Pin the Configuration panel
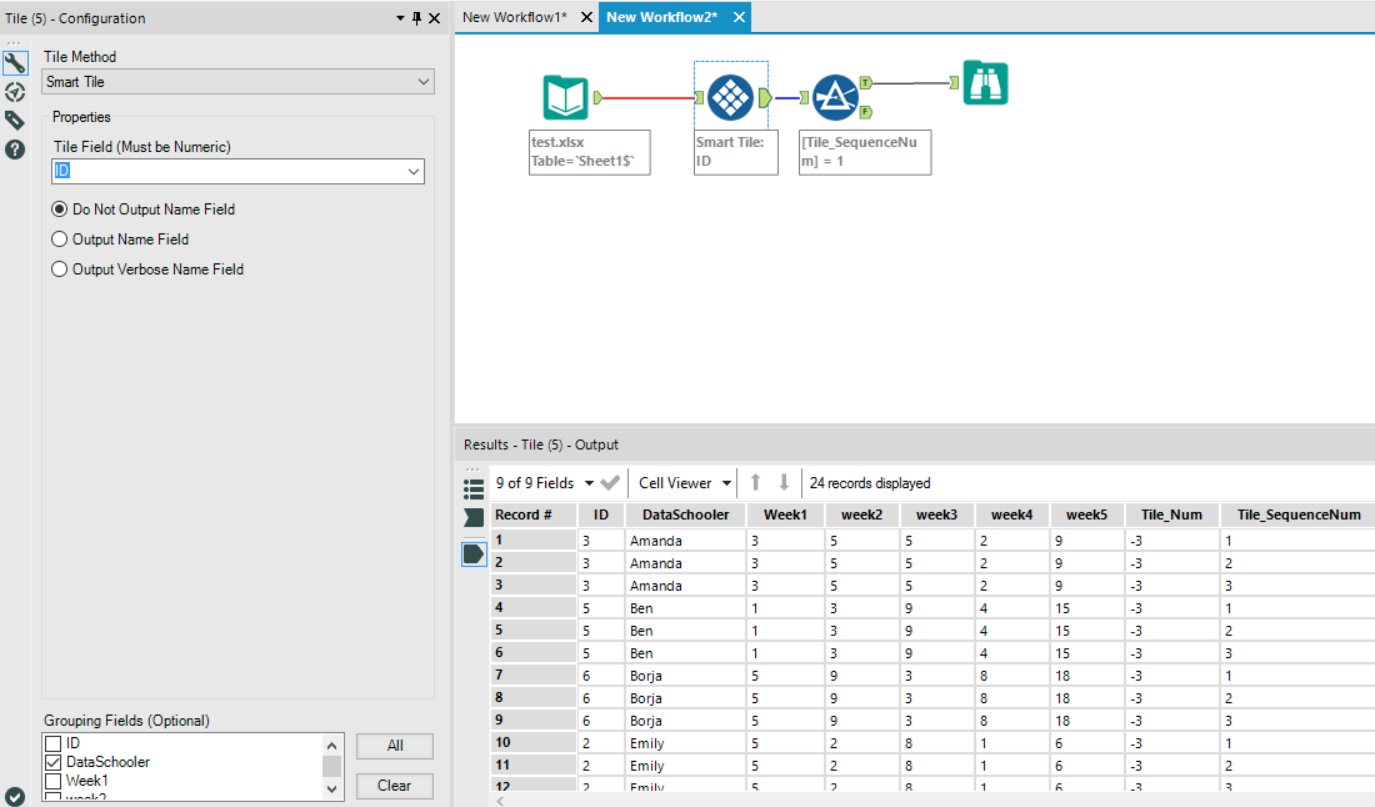Screen dimensions: 1375x807 (416, 18)
